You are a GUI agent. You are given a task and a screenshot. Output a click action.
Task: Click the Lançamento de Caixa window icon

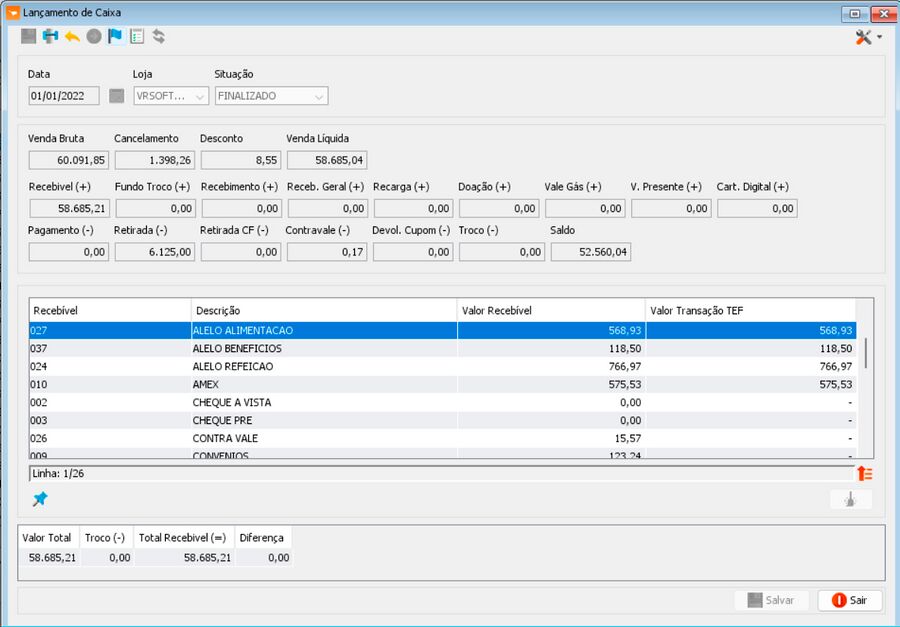[13, 13]
